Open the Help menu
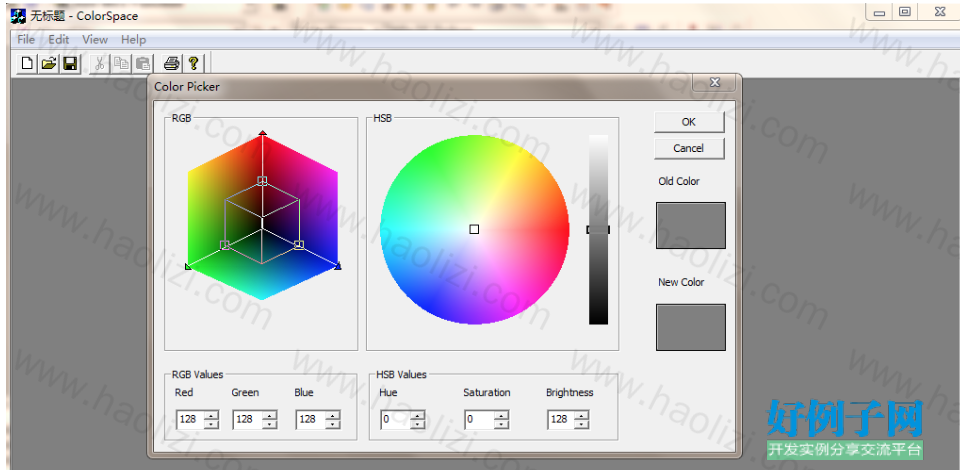Image resolution: width=960 pixels, height=470 pixels. click(x=133, y=39)
